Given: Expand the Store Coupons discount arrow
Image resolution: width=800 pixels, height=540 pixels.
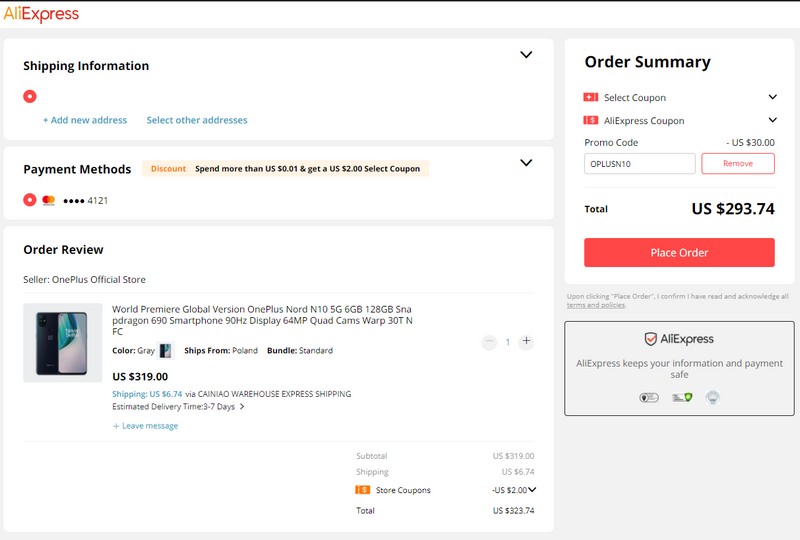Looking at the screenshot, I should (532, 489).
